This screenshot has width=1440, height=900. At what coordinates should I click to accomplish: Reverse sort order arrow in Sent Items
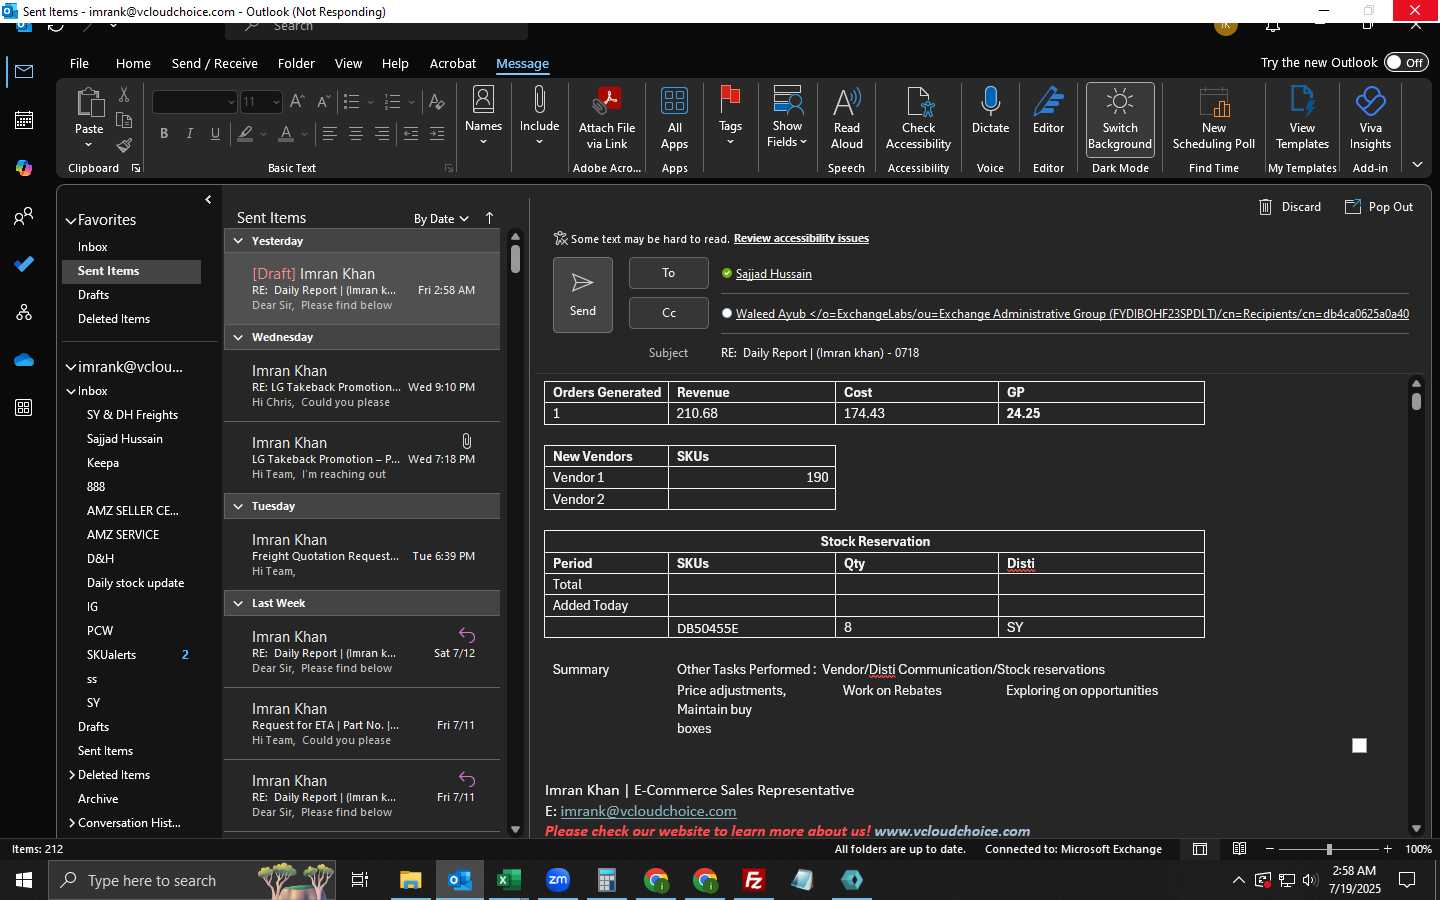pyautogui.click(x=489, y=218)
